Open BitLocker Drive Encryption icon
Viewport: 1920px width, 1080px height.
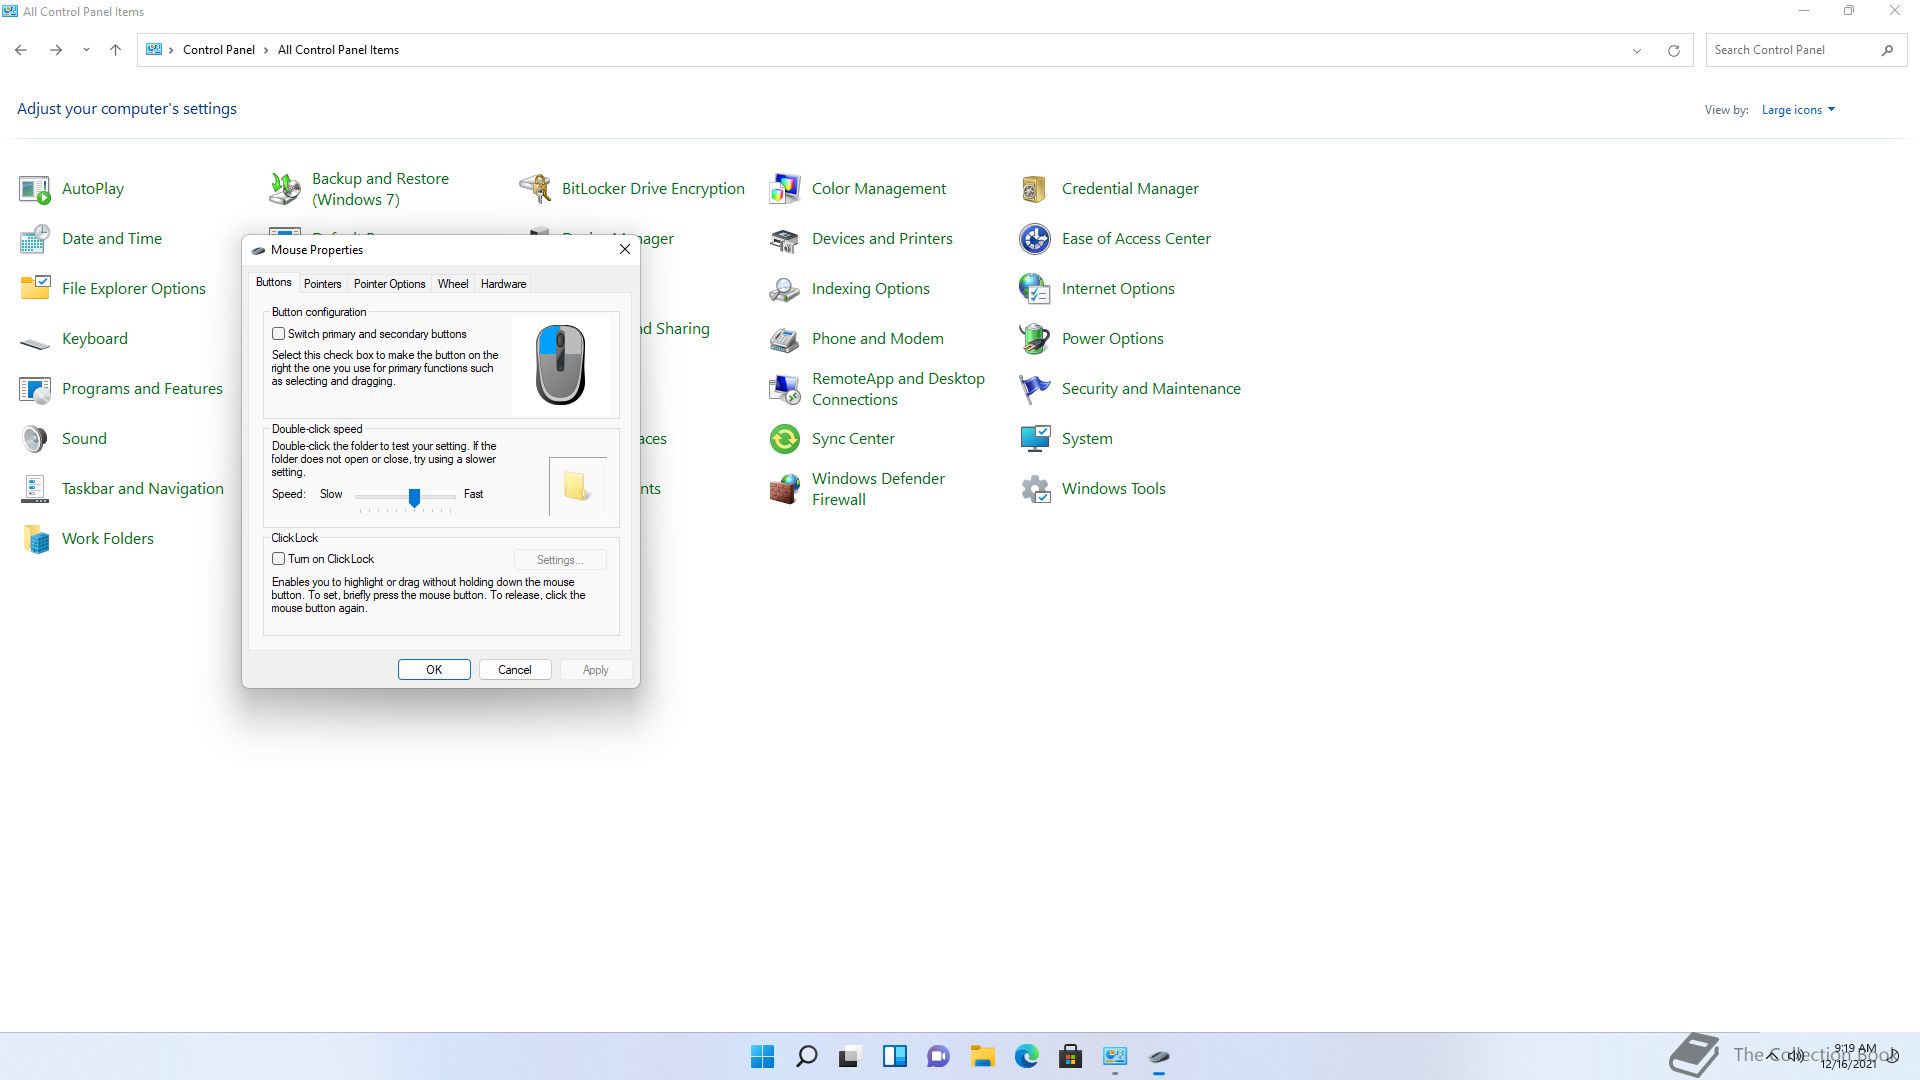click(535, 189)
